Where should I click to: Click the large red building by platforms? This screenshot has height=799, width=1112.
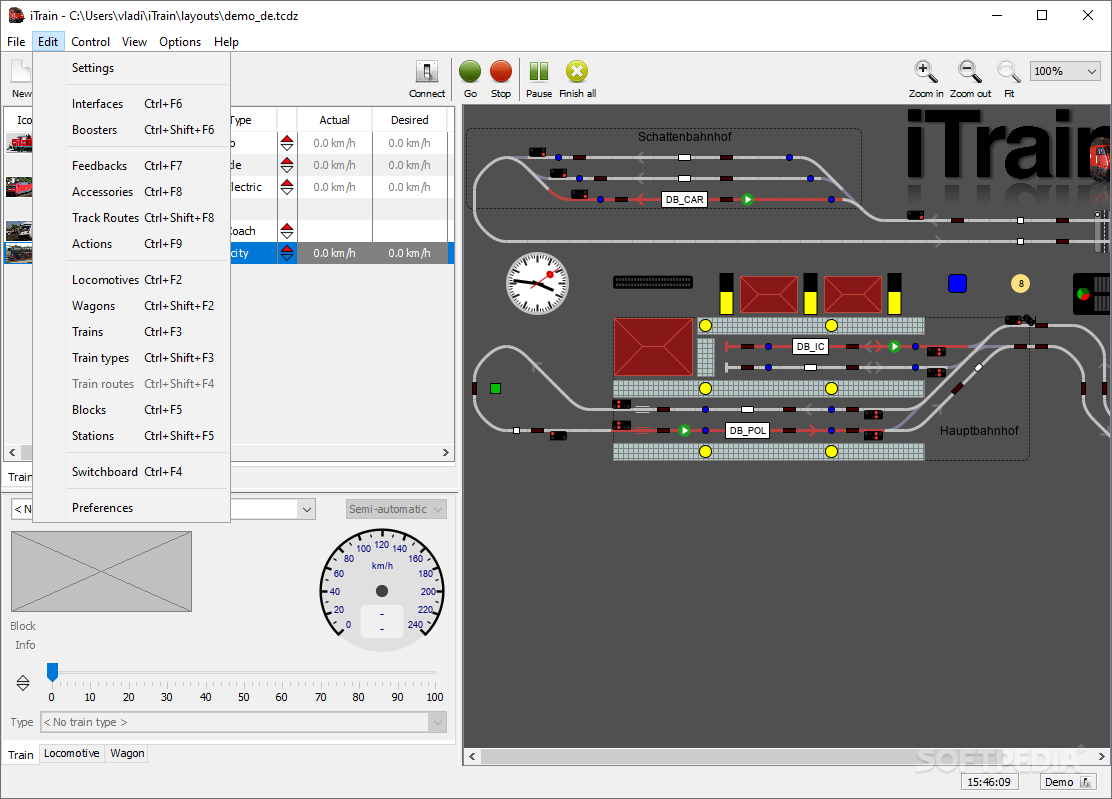[653, 347]
